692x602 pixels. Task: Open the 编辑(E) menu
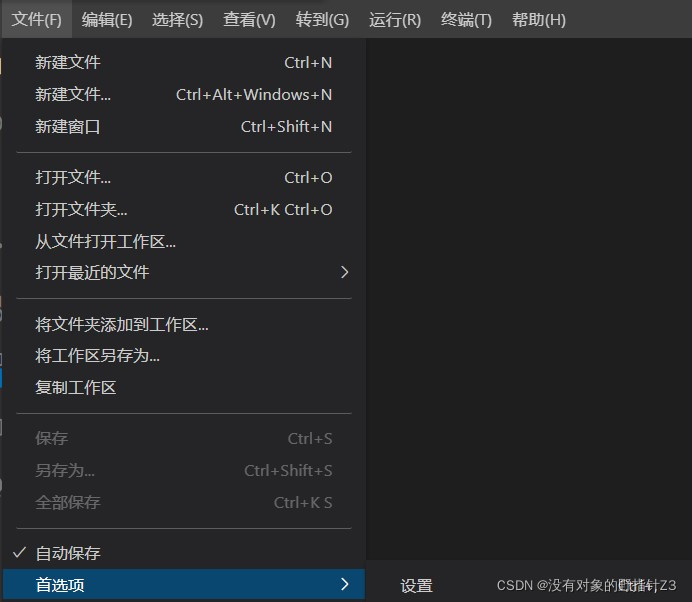[x=107, y=19]
